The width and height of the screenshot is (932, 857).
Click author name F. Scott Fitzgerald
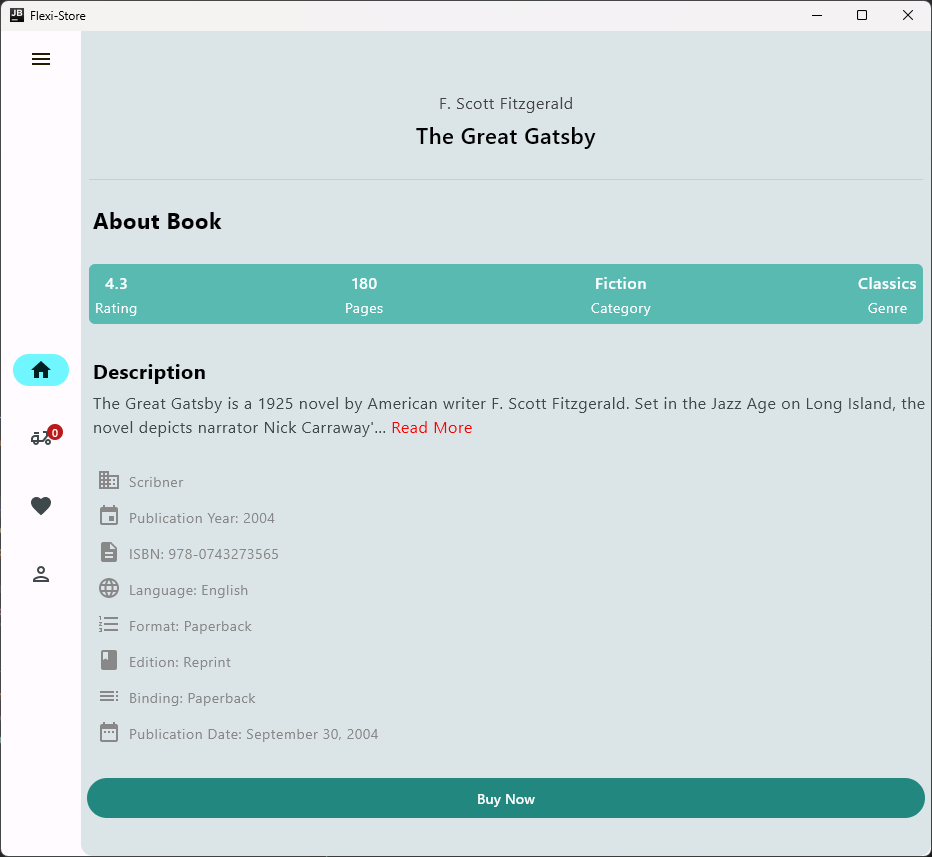506,104
